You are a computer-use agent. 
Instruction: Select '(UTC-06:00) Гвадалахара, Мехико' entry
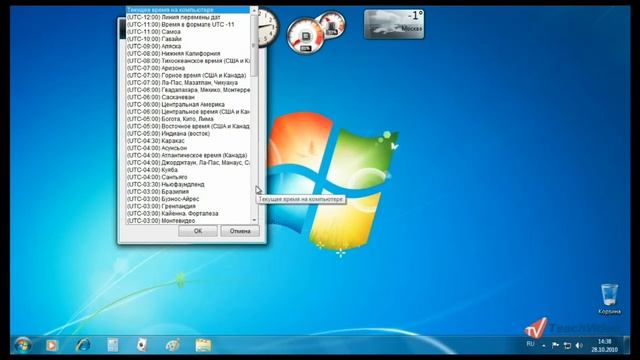click(188, 90)
